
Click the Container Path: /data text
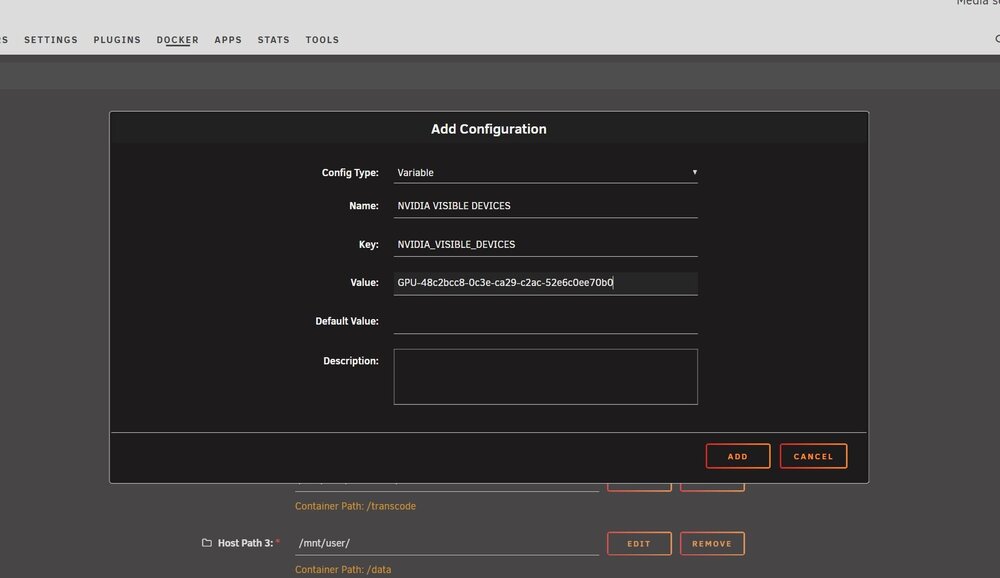tap(343, 570)
